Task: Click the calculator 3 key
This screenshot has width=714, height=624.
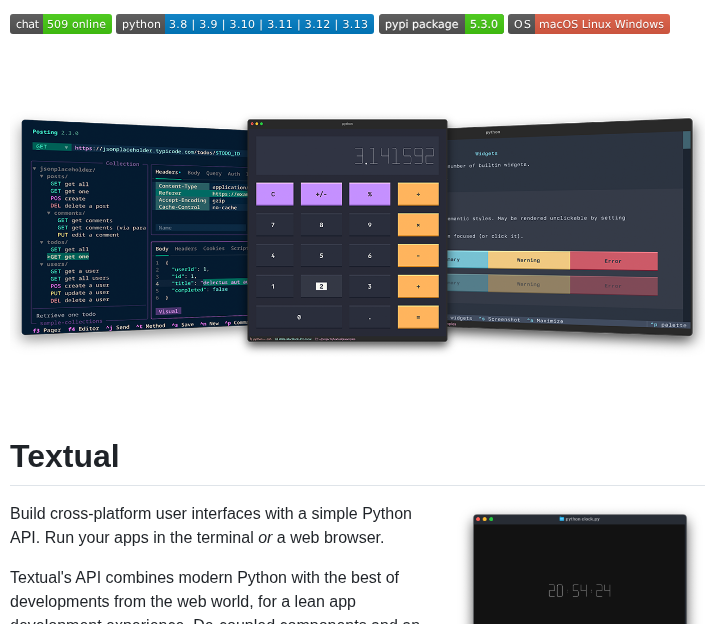Action: 369,286
